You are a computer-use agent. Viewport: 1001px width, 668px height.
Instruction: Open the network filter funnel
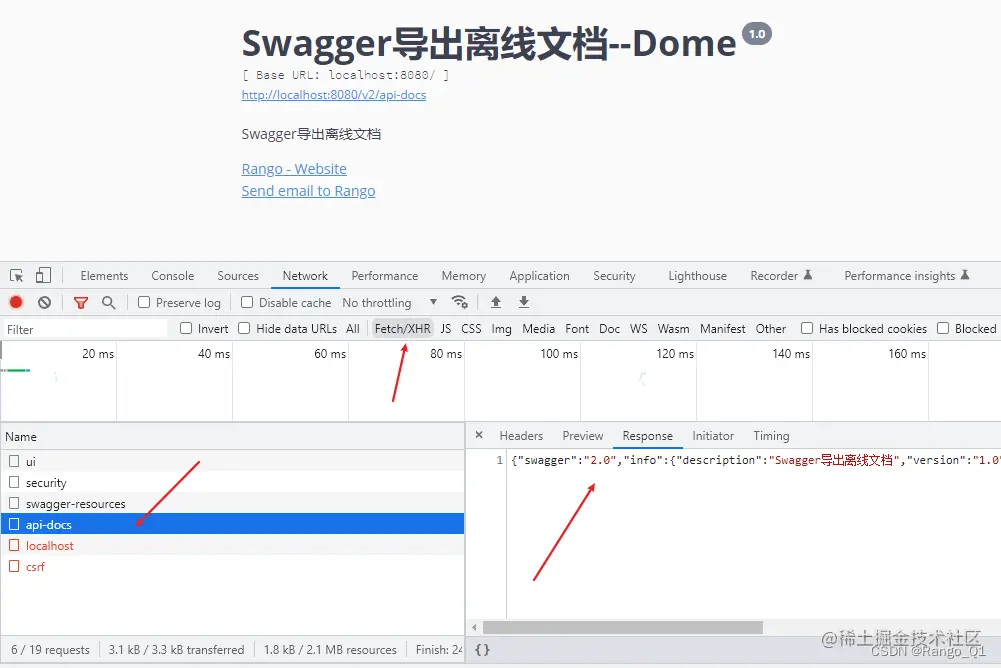81,302
